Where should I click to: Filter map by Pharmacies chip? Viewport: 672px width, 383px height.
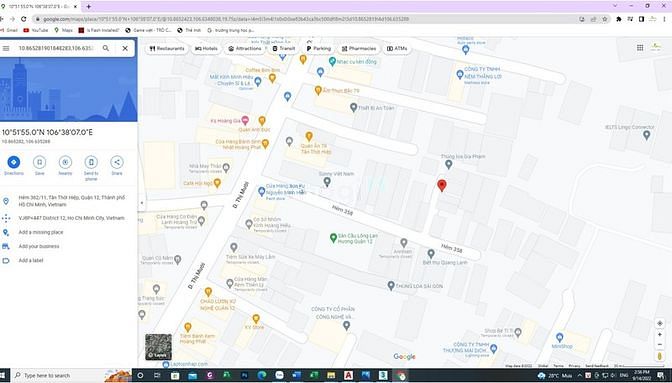(359, 48)
